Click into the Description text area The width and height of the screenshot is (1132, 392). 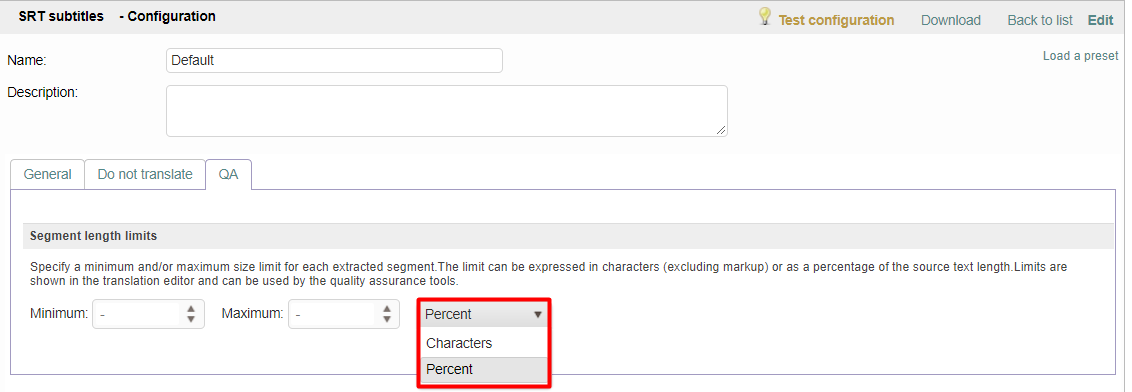(447, 111)
